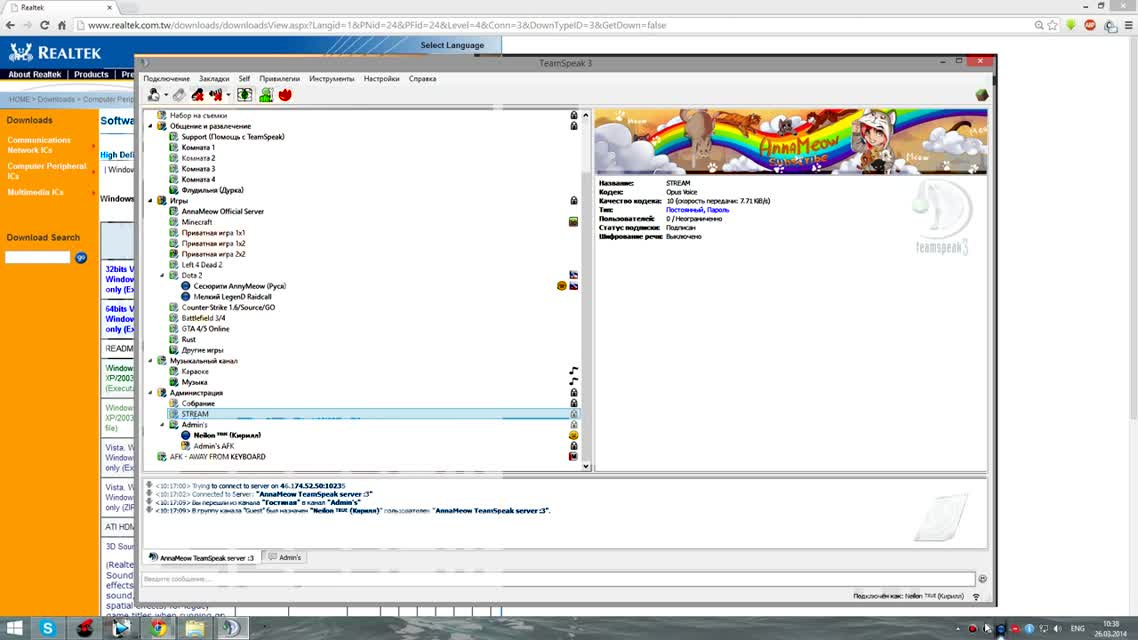Collapse the Общение и развлечение channel group
1138x640 pixels.
(x=151, y=126)
